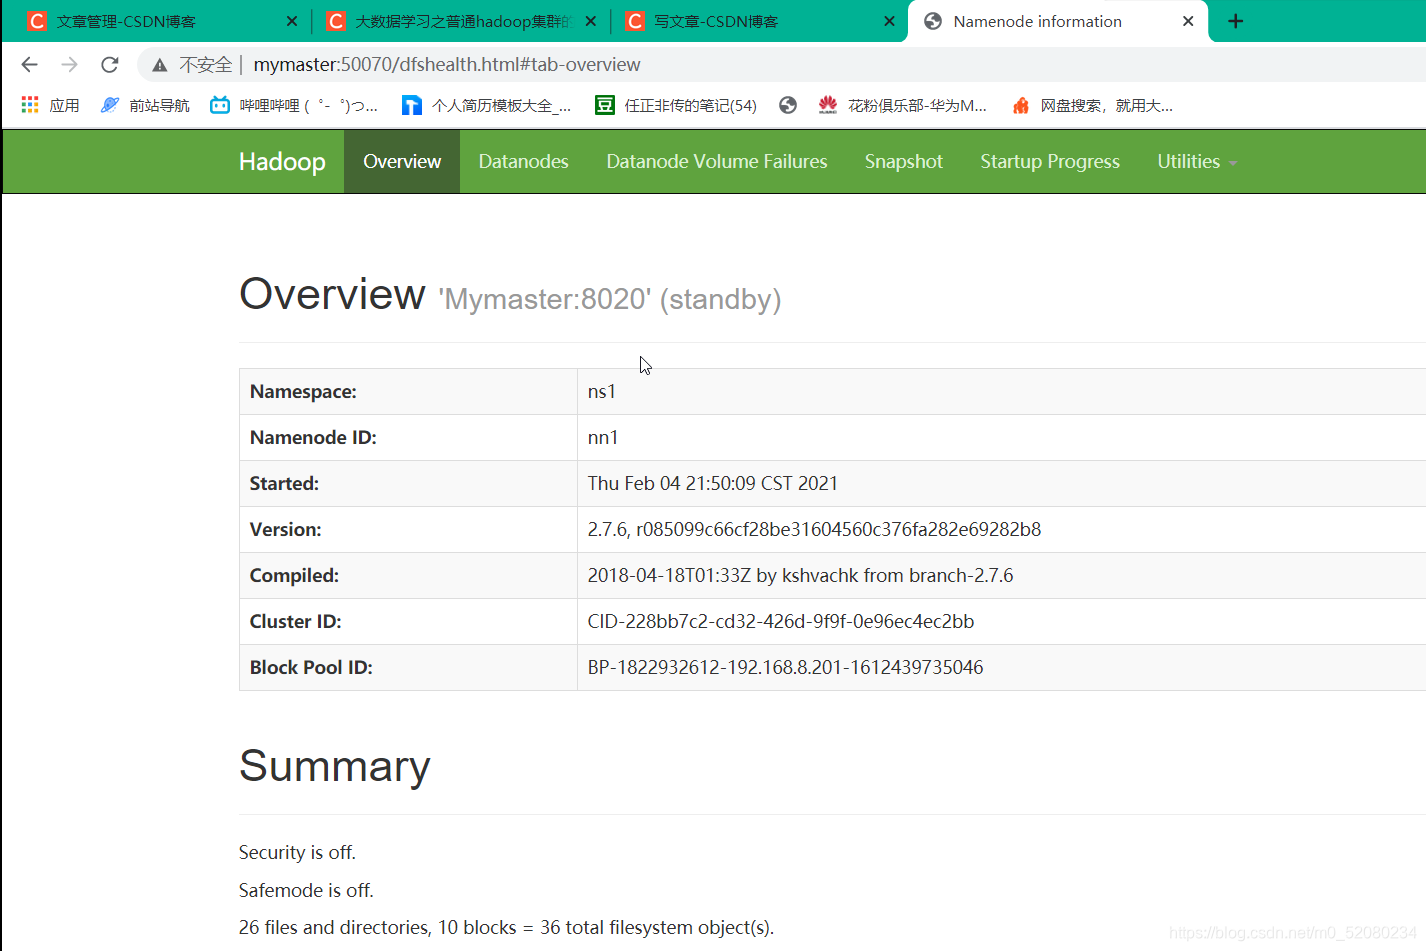Image resolution: width=1426 pixels, height=951 pixels.
Task: Click 'Safemode is off.' text
Action: click(306, 890)
